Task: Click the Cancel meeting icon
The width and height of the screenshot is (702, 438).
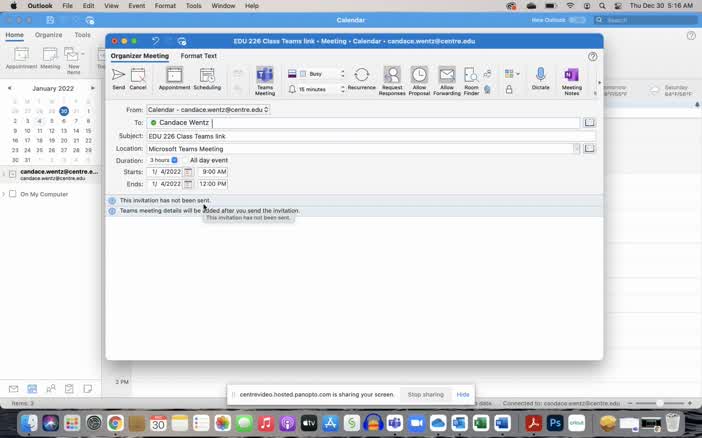Action: (138, 79)
